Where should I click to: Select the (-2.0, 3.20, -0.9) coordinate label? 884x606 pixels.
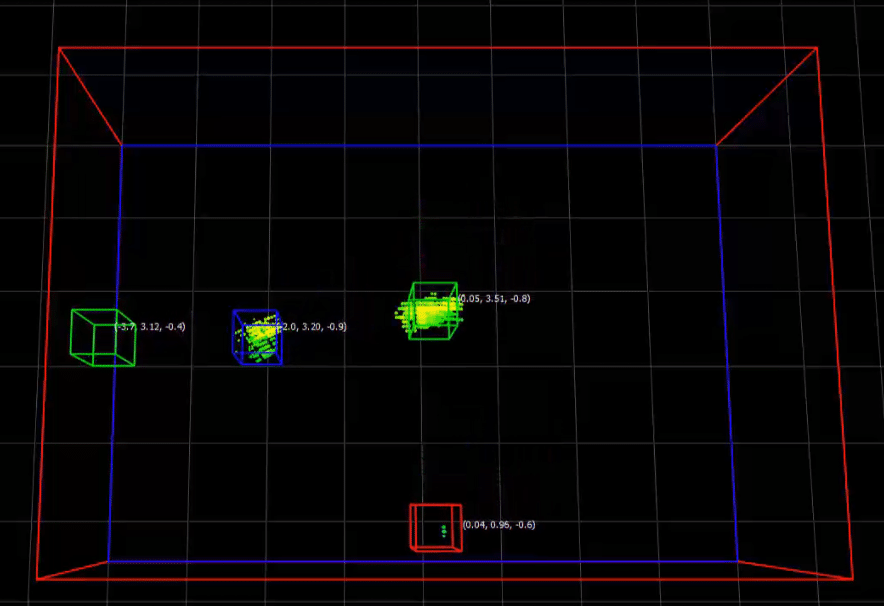click(x=313, y=327)
